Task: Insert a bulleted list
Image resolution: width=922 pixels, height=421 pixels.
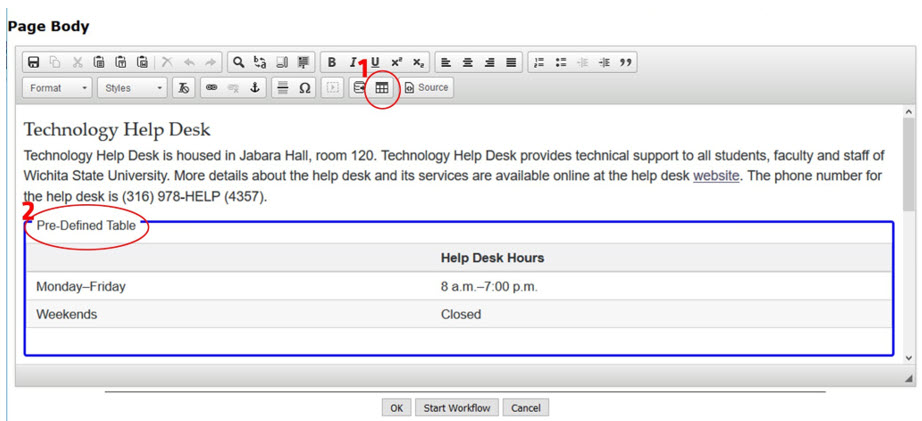Action: click(x=561, y=62)
